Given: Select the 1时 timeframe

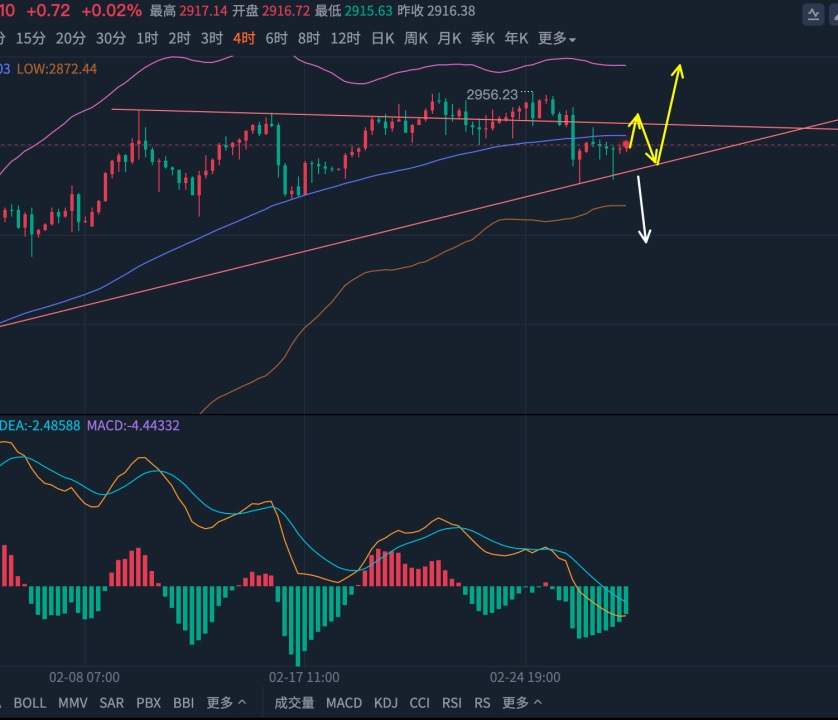Looking at the screenshot, I should coord(147,38).
